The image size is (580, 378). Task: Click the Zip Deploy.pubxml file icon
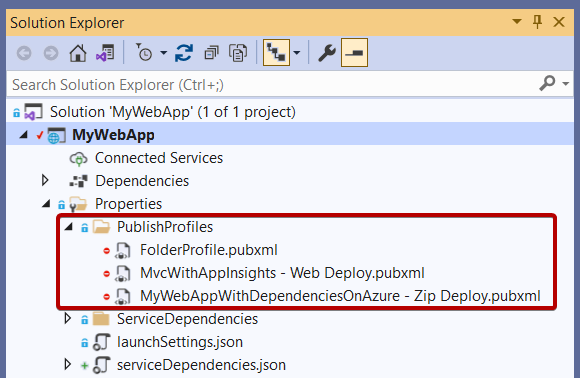[123, 297]
